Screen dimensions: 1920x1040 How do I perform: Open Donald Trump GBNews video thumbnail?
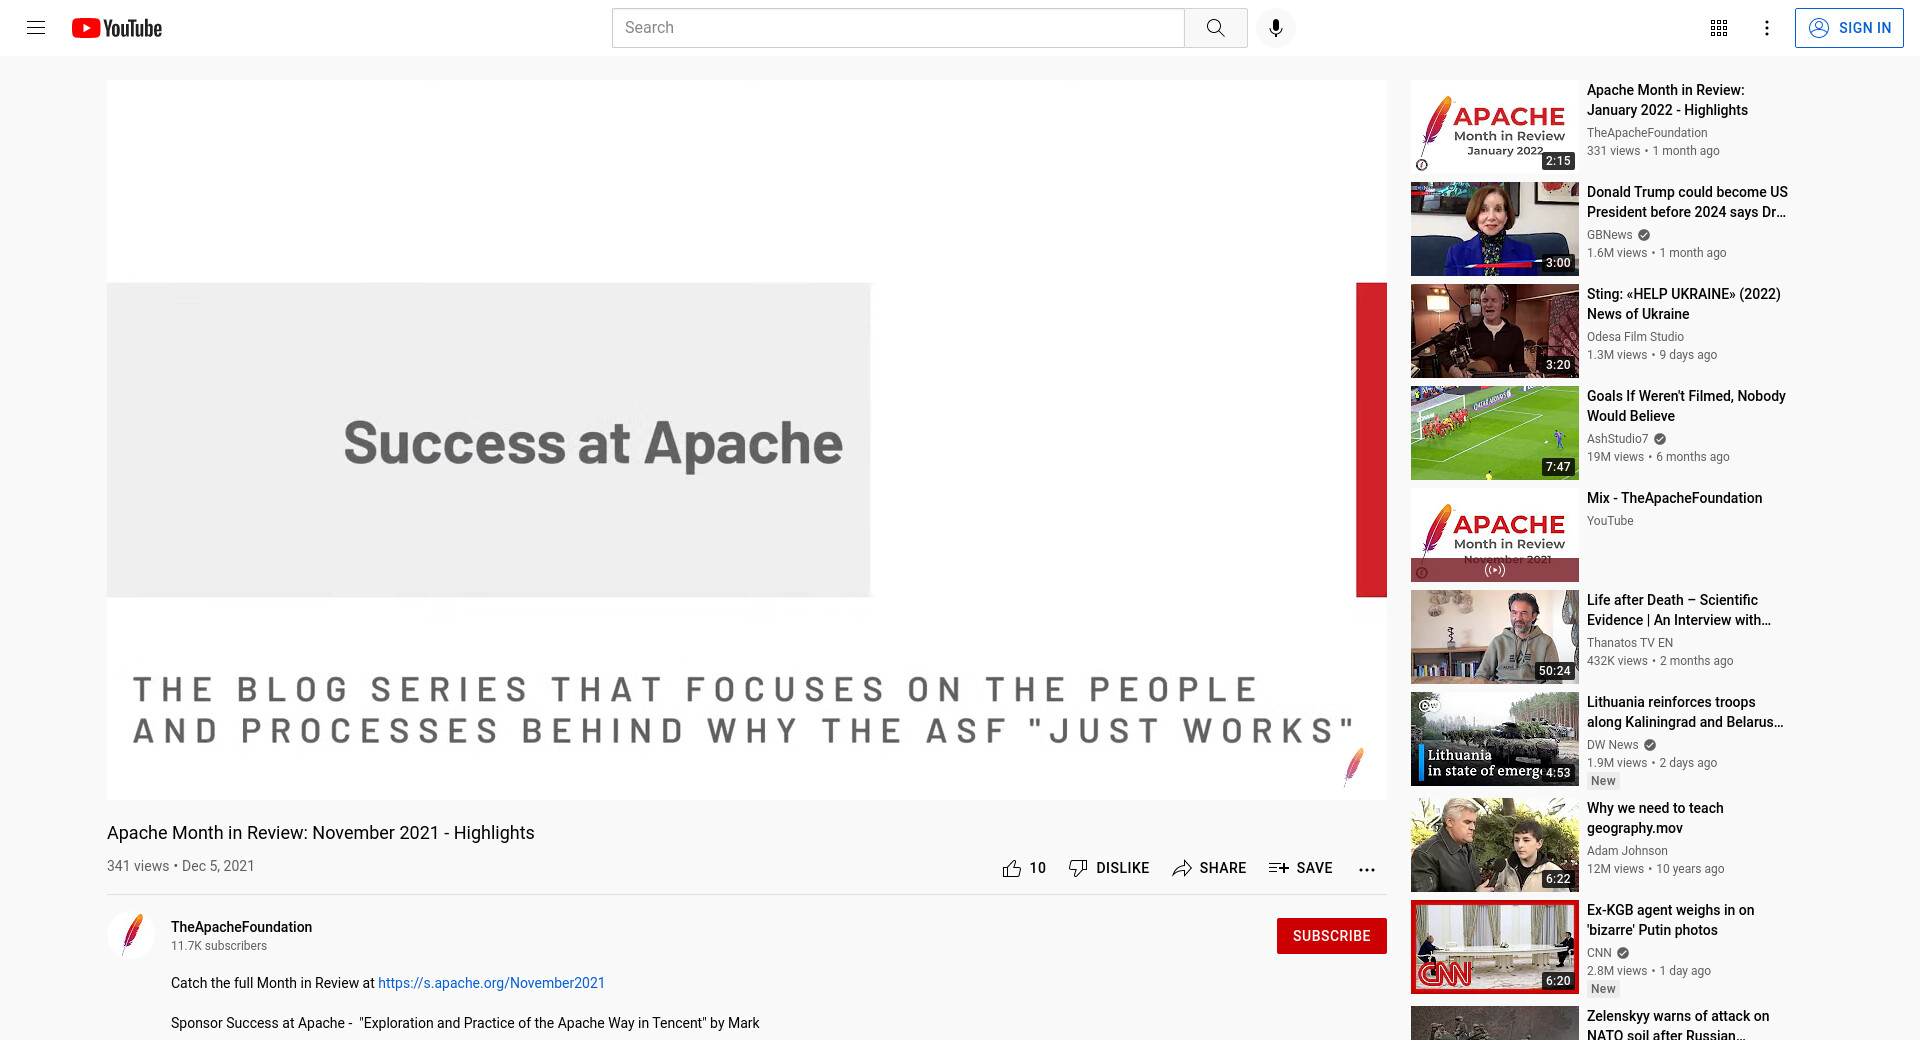[x=1494, y=229]
